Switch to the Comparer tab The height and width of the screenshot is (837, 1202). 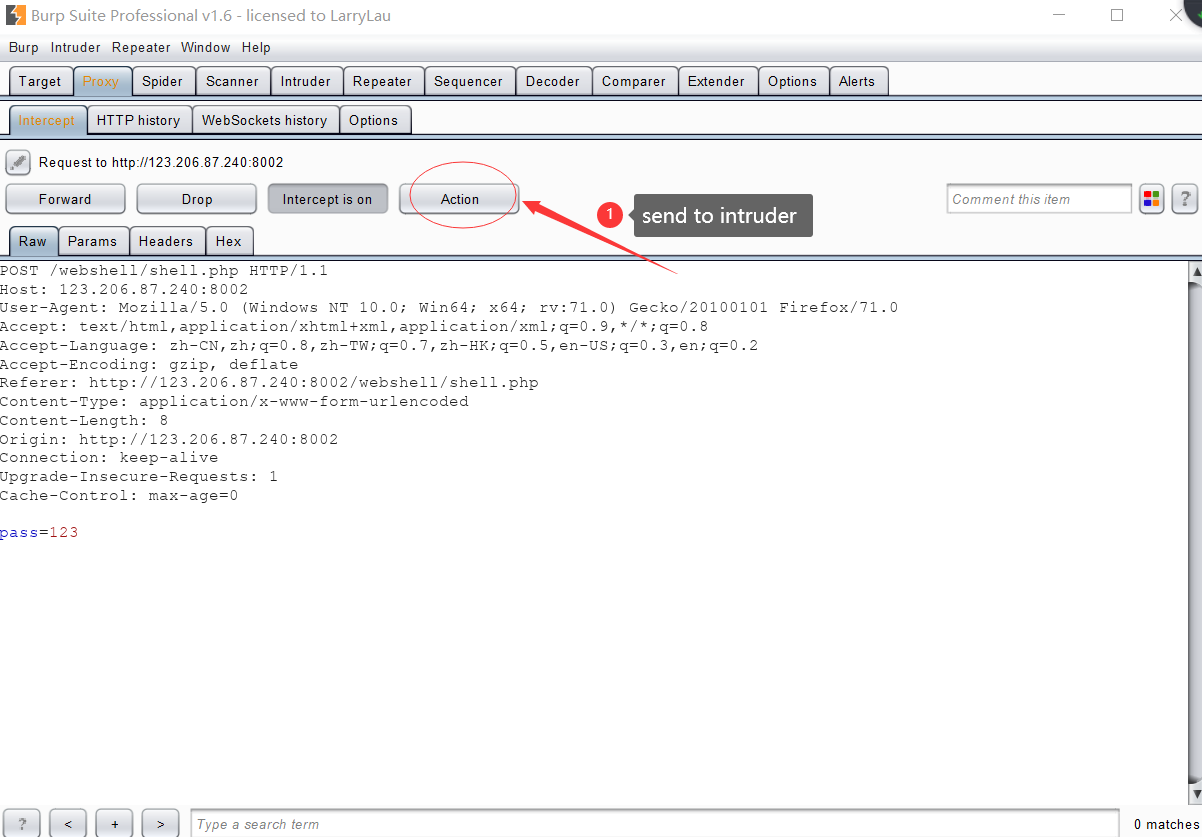[634, 81]
